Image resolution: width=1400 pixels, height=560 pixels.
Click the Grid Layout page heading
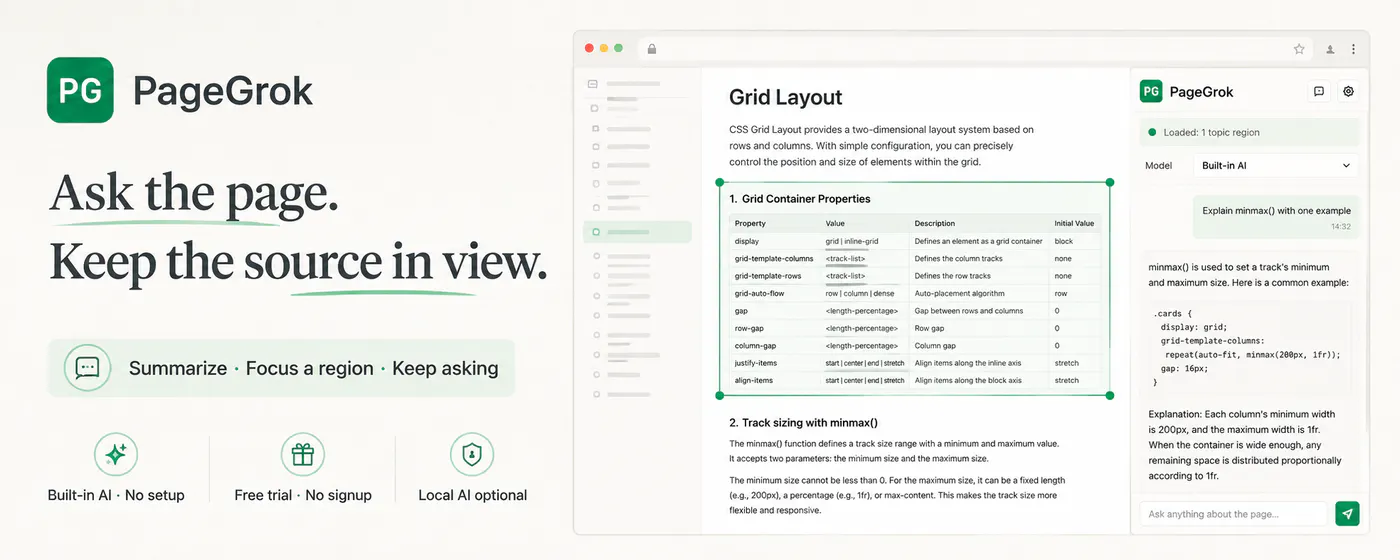click(x=786, y=97)
